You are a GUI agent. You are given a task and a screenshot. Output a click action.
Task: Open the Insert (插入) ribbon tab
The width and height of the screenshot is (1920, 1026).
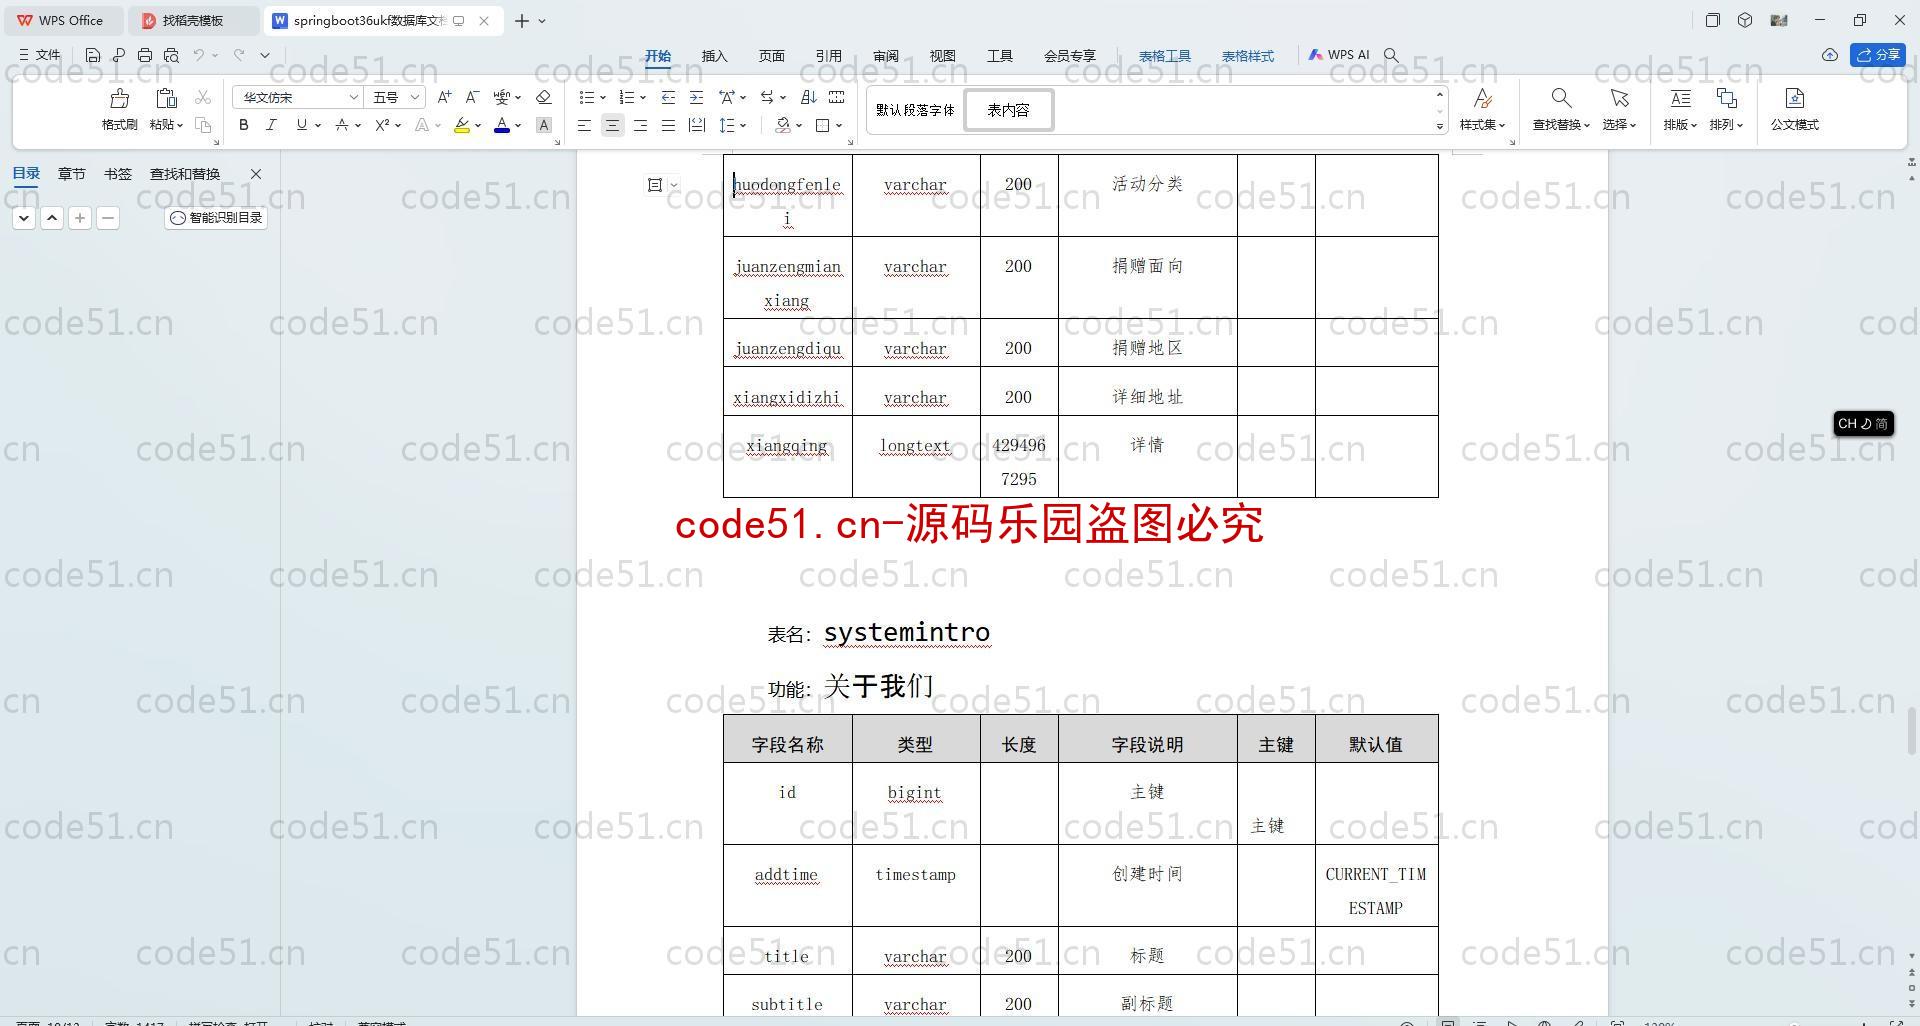point(714,56)
